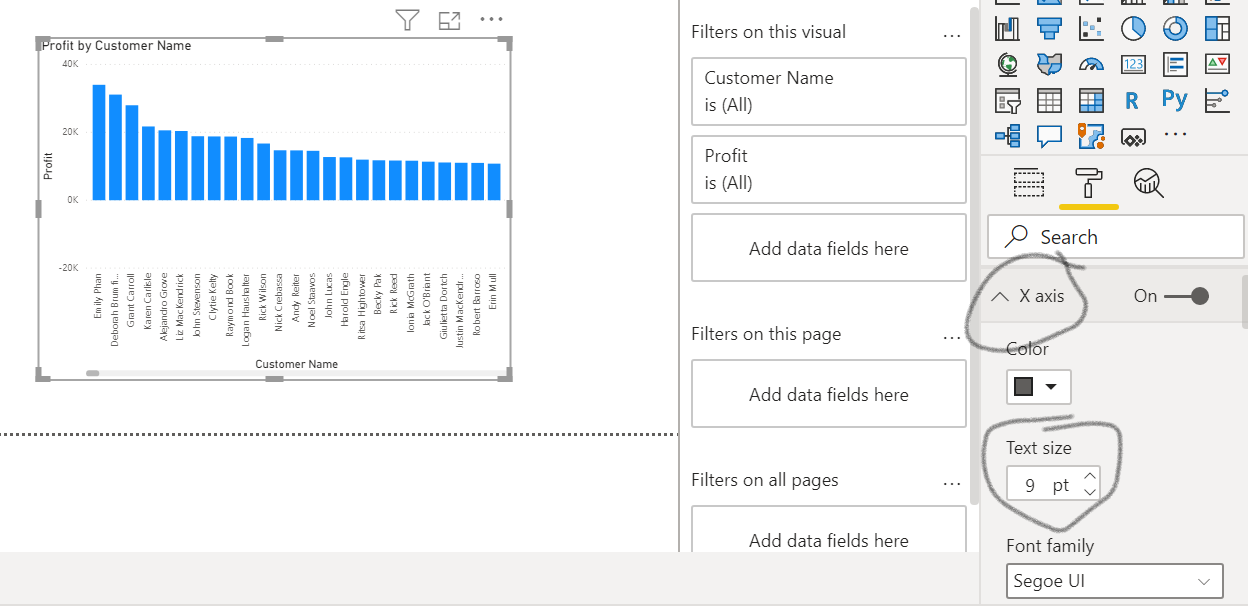Collapse the X axis section

pos(1000,296)
